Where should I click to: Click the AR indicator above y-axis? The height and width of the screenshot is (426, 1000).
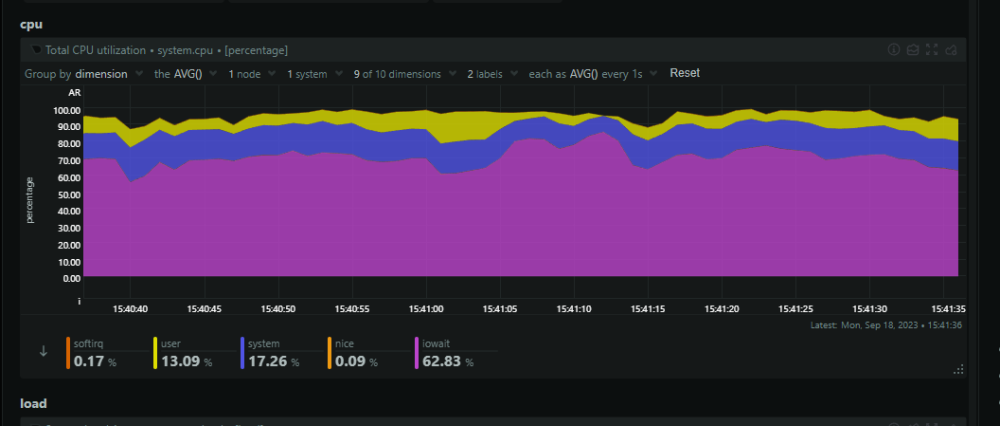tap(75, 92)
